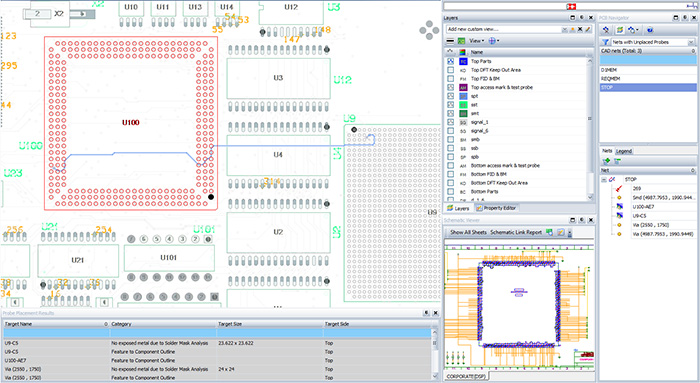The width and height of the screenshot is (700, 383).
Task: Toggle the signal_1 layer checkbox
Action: 450,122
